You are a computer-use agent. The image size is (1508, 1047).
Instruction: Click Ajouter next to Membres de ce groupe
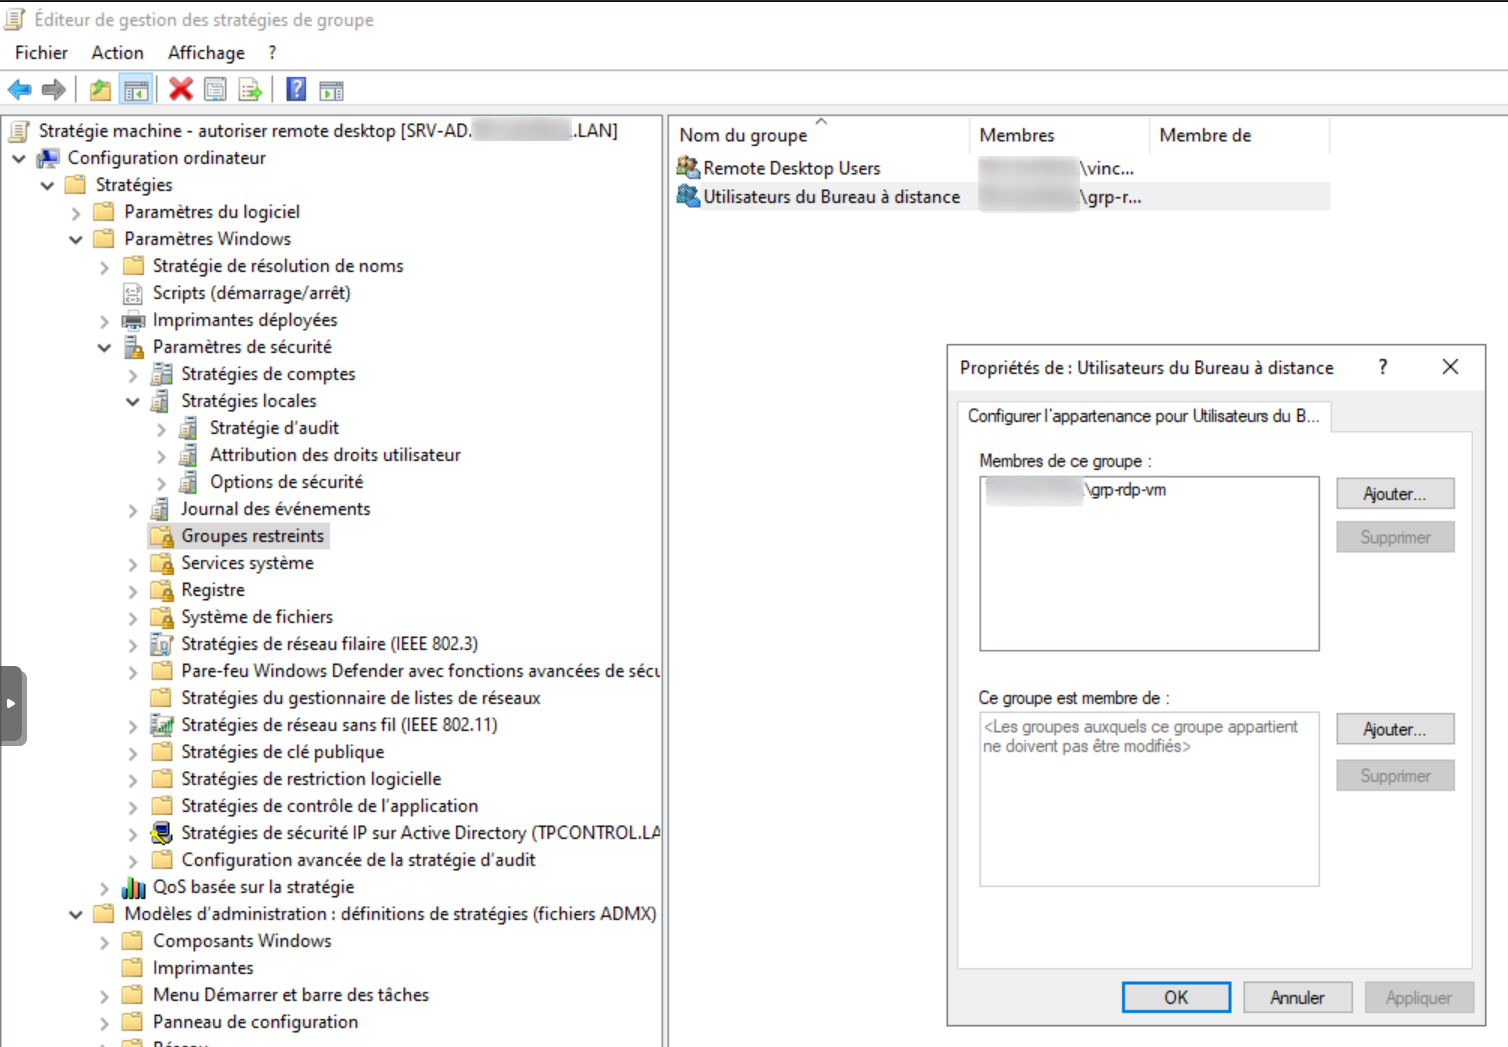(1394, 494)
